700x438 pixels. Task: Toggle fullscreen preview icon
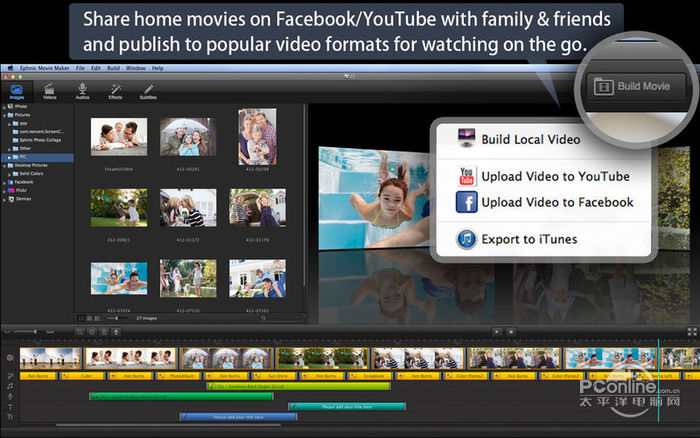pyautogui.click(x=692, y=332)
